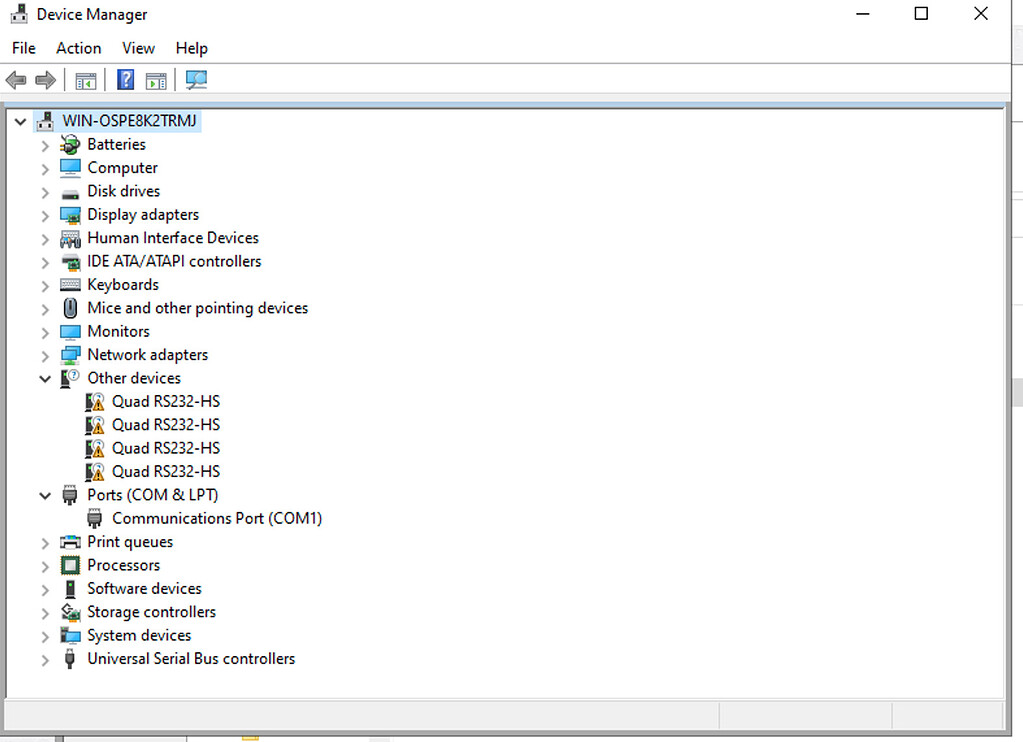1023x742 pixels.
Task: Collapse the Ports (COM & LPT) node
Action: tap(45, 495)
